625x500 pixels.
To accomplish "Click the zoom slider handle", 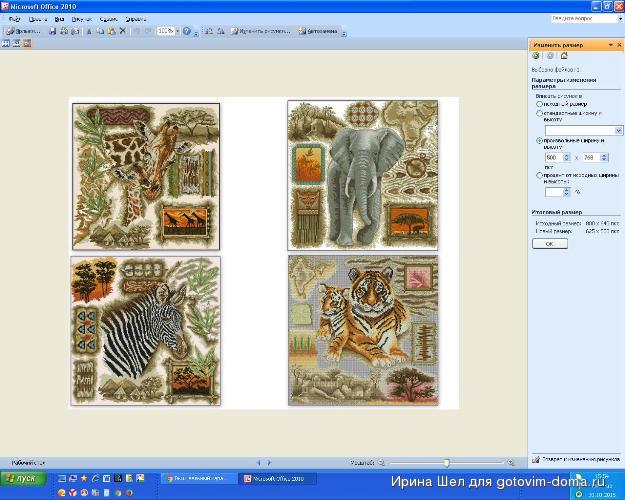I will point(446,463).
